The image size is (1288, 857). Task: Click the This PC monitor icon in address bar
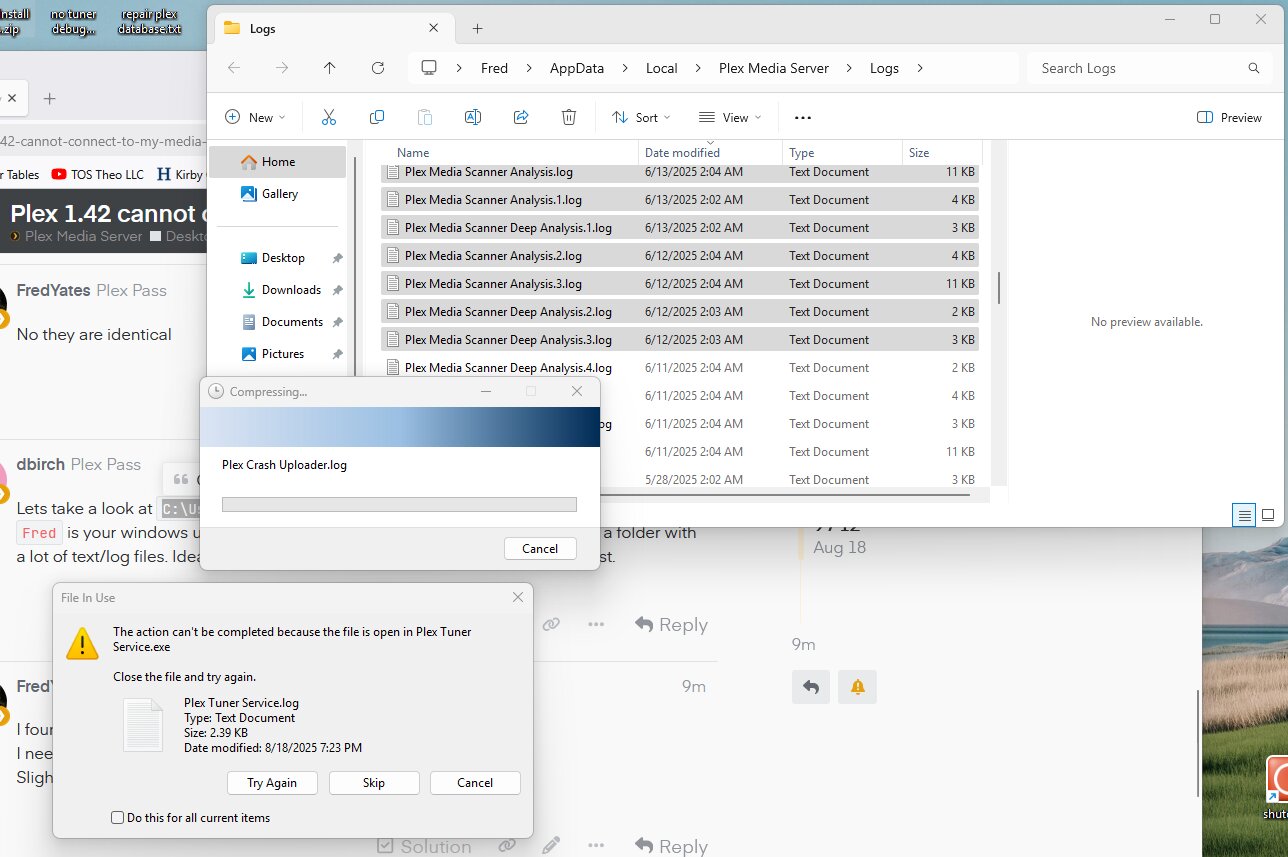(430, 68)
